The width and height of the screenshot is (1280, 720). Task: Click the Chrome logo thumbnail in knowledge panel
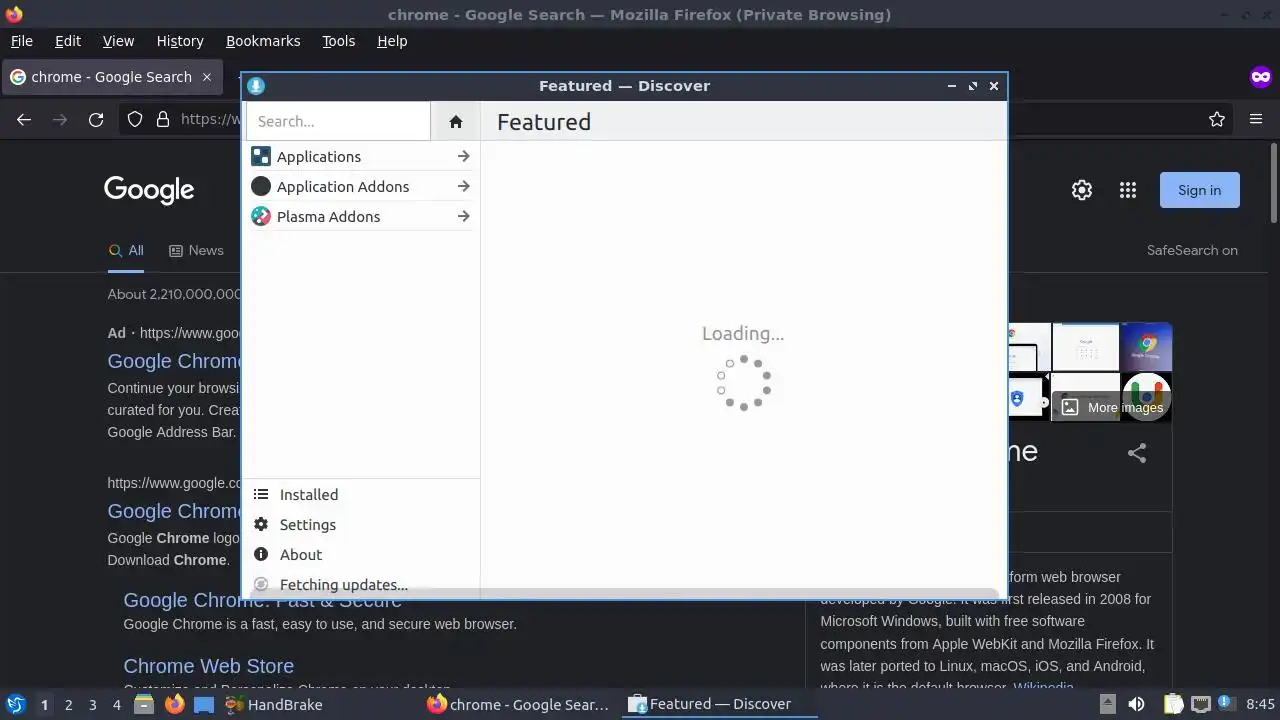tap(1146, 346)
